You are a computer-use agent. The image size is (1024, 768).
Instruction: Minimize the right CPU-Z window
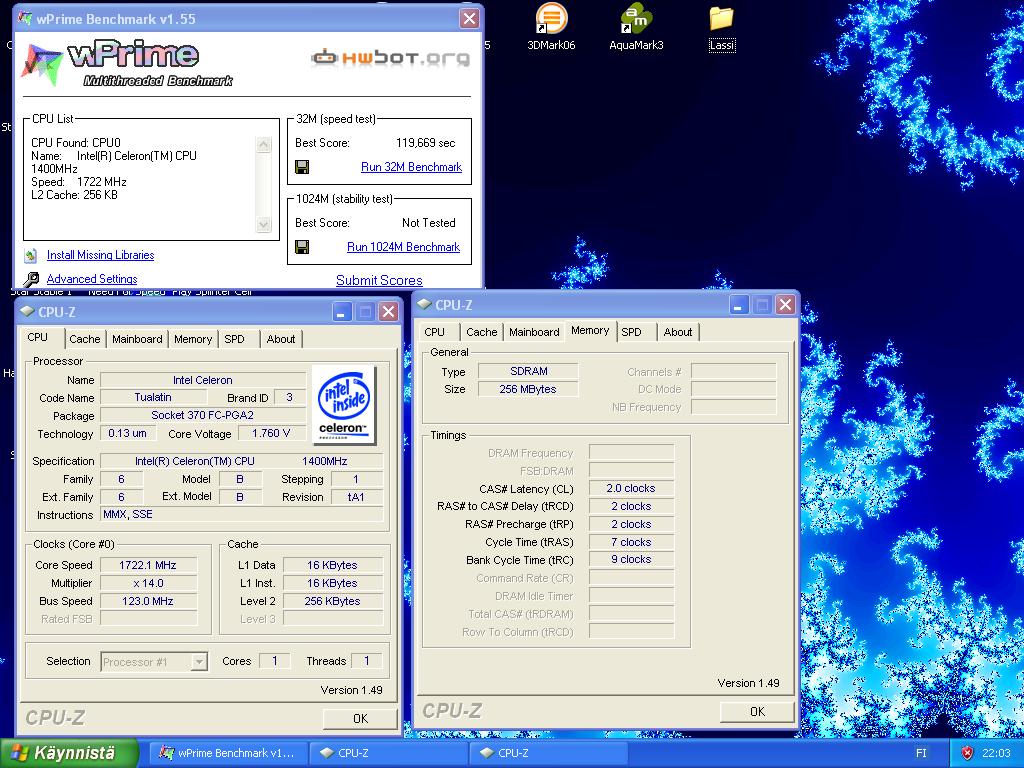point(739,305)
